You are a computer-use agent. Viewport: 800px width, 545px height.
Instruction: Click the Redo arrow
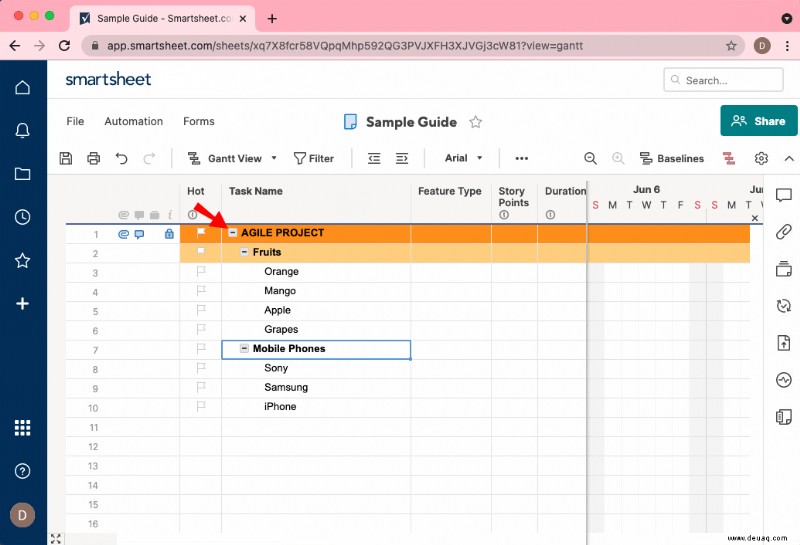[149, 158]
